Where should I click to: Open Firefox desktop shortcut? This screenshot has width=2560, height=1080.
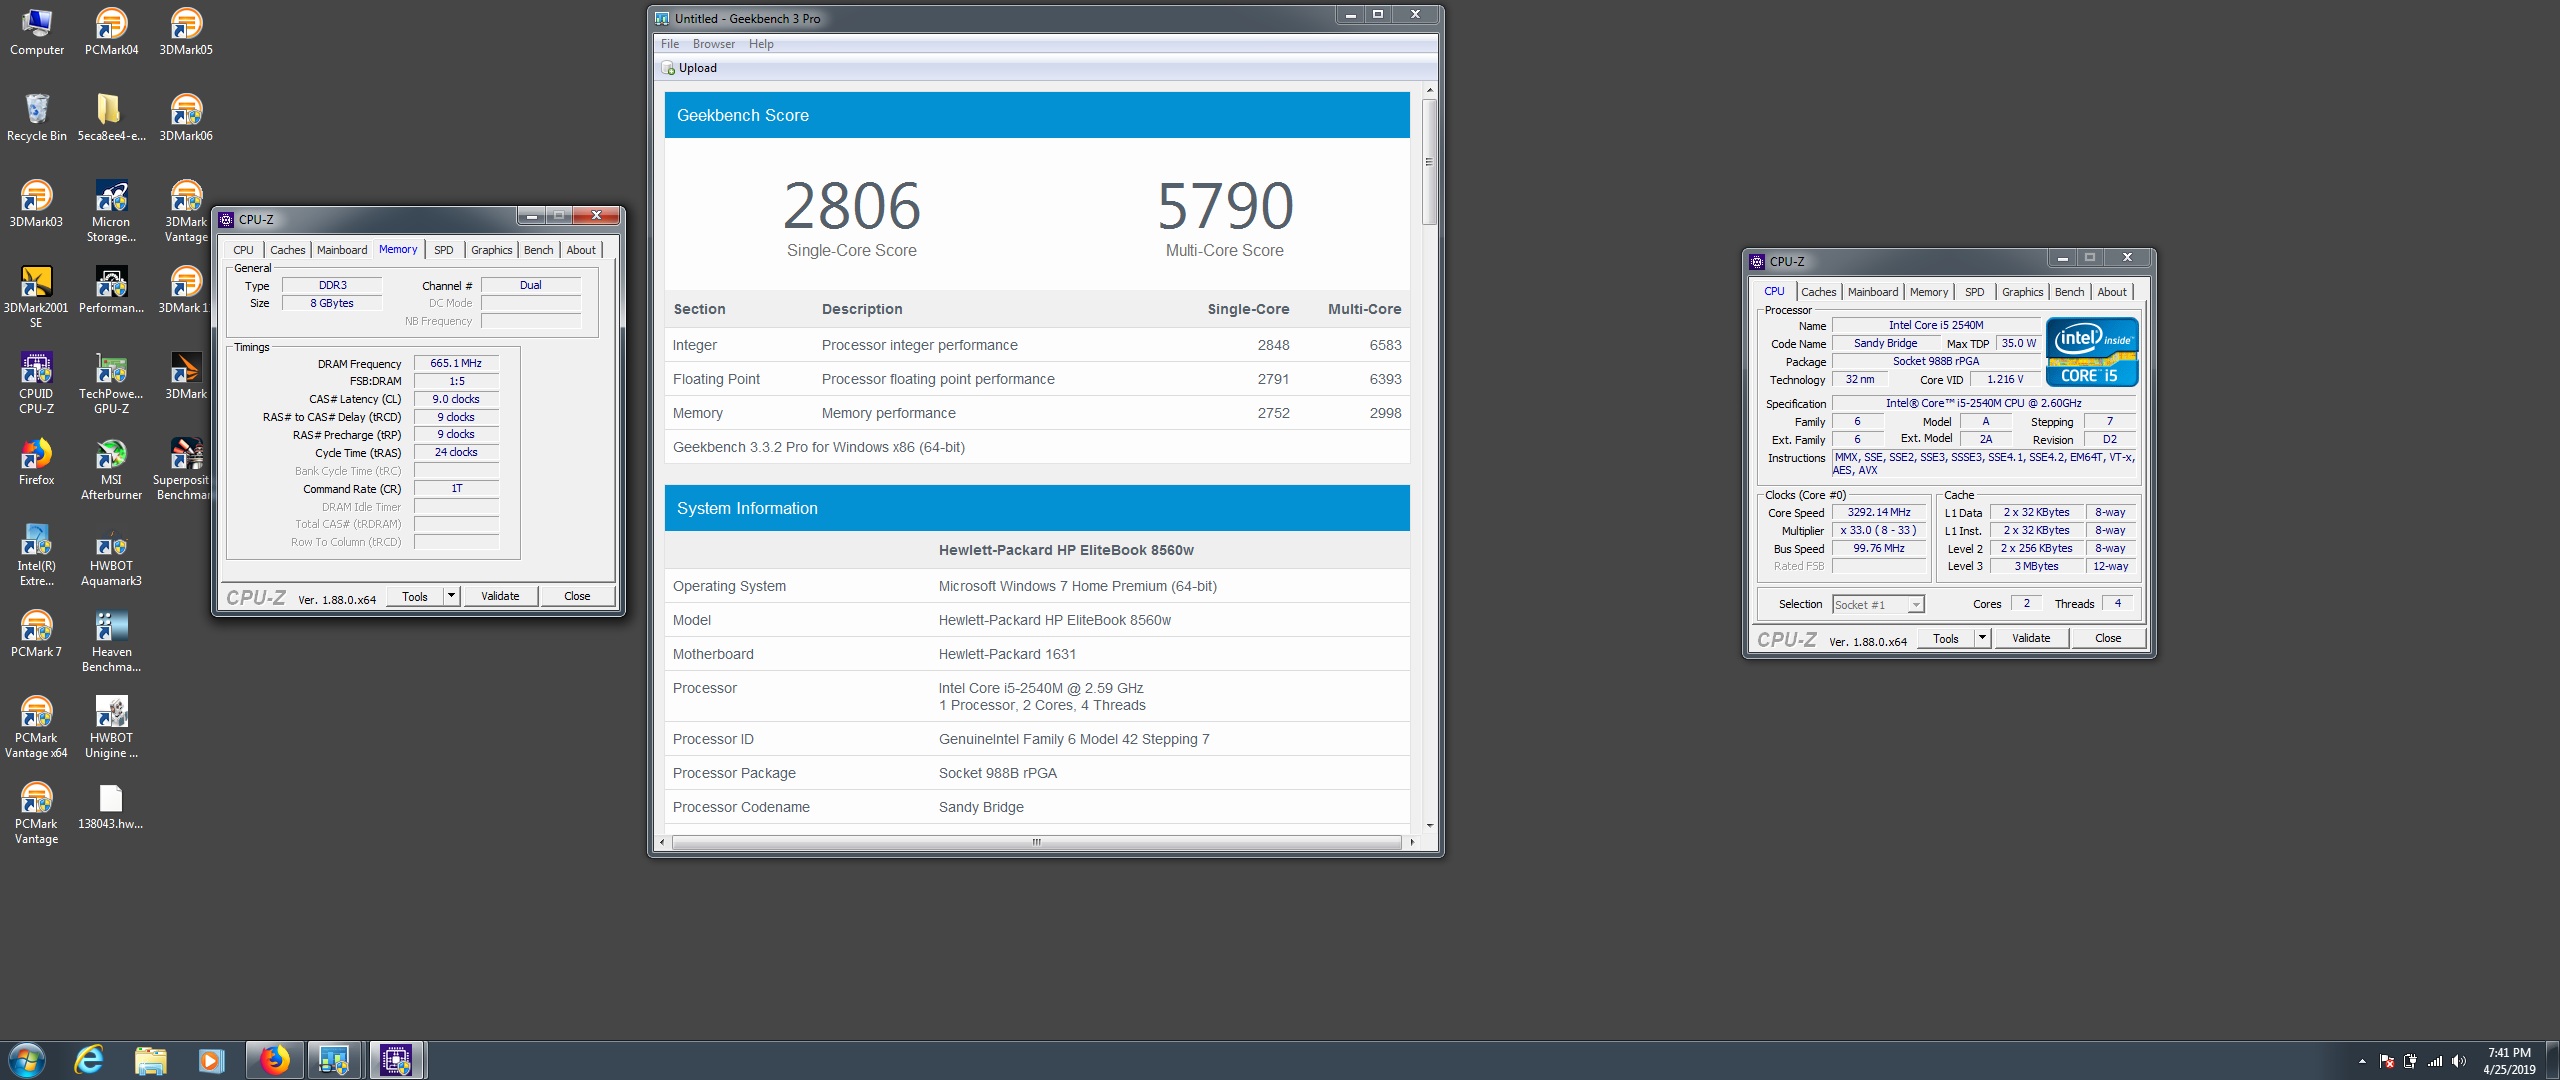point(36,462)
